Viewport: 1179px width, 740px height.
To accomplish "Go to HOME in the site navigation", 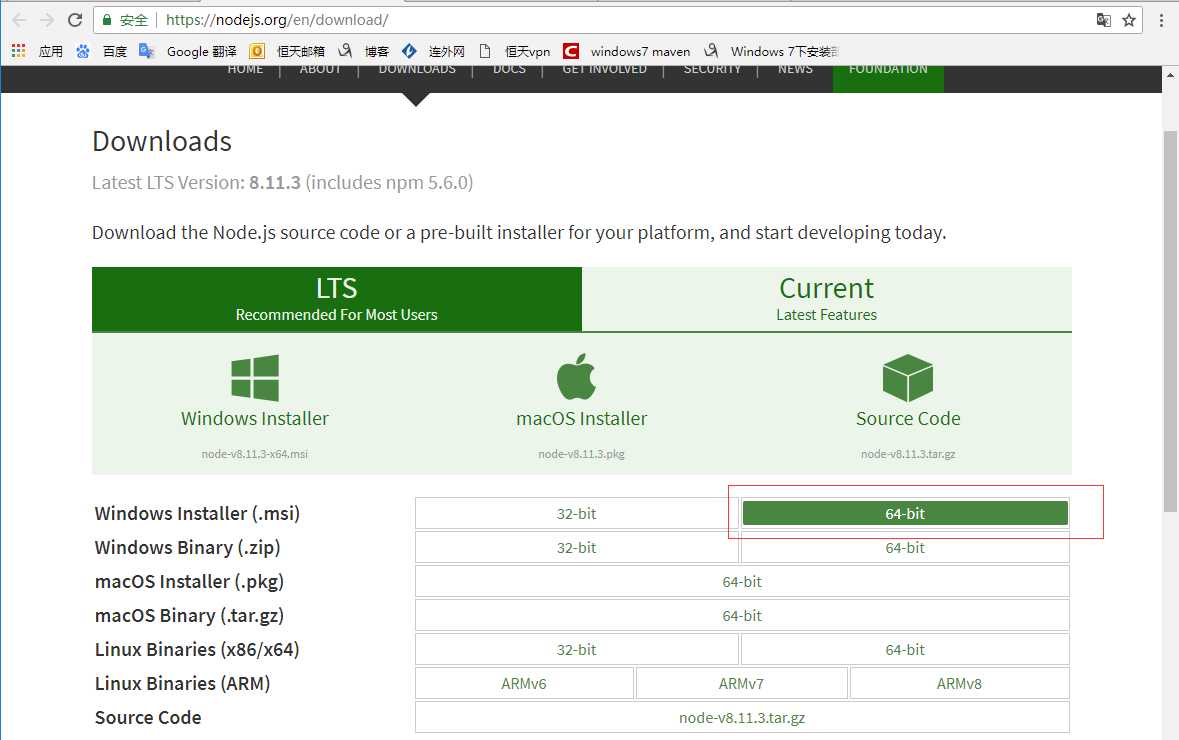I will [x=245, y=68].
